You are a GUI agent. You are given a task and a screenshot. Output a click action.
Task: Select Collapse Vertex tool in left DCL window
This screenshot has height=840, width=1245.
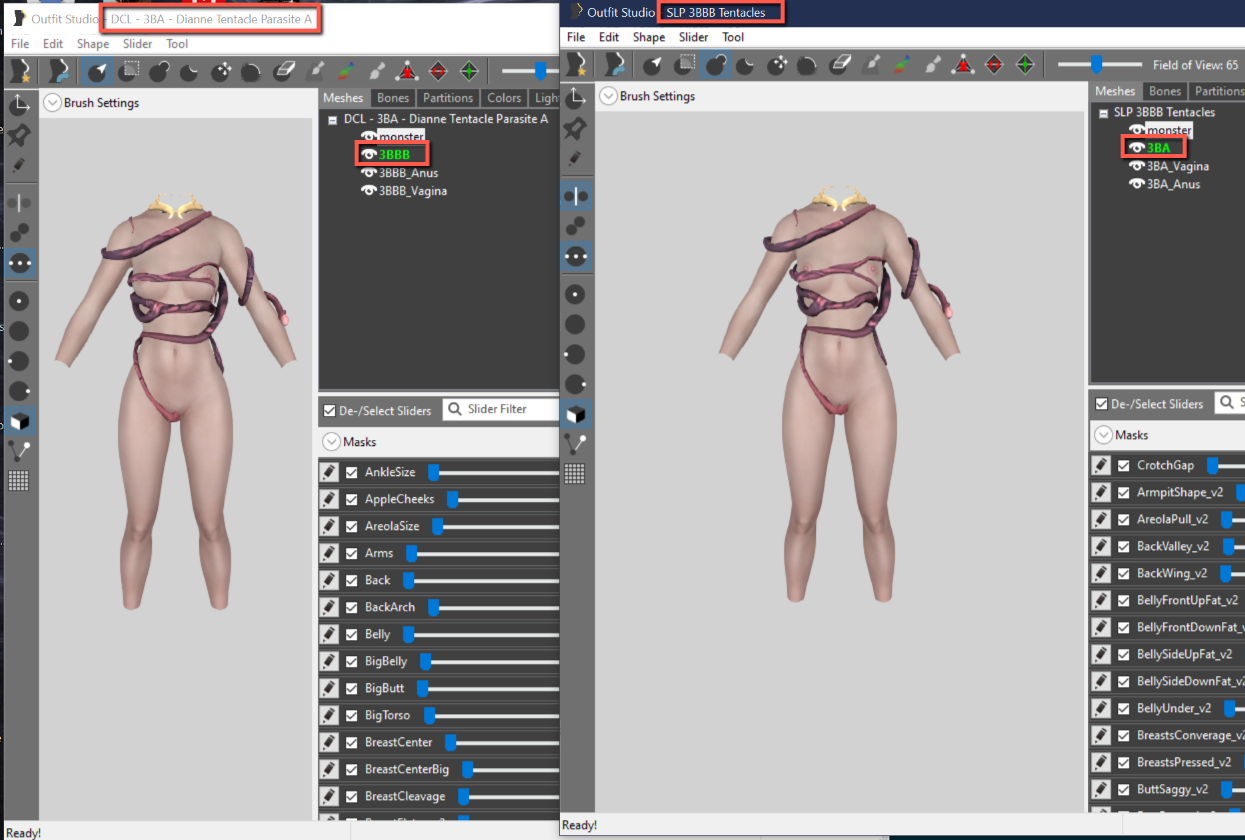(407, 71)
